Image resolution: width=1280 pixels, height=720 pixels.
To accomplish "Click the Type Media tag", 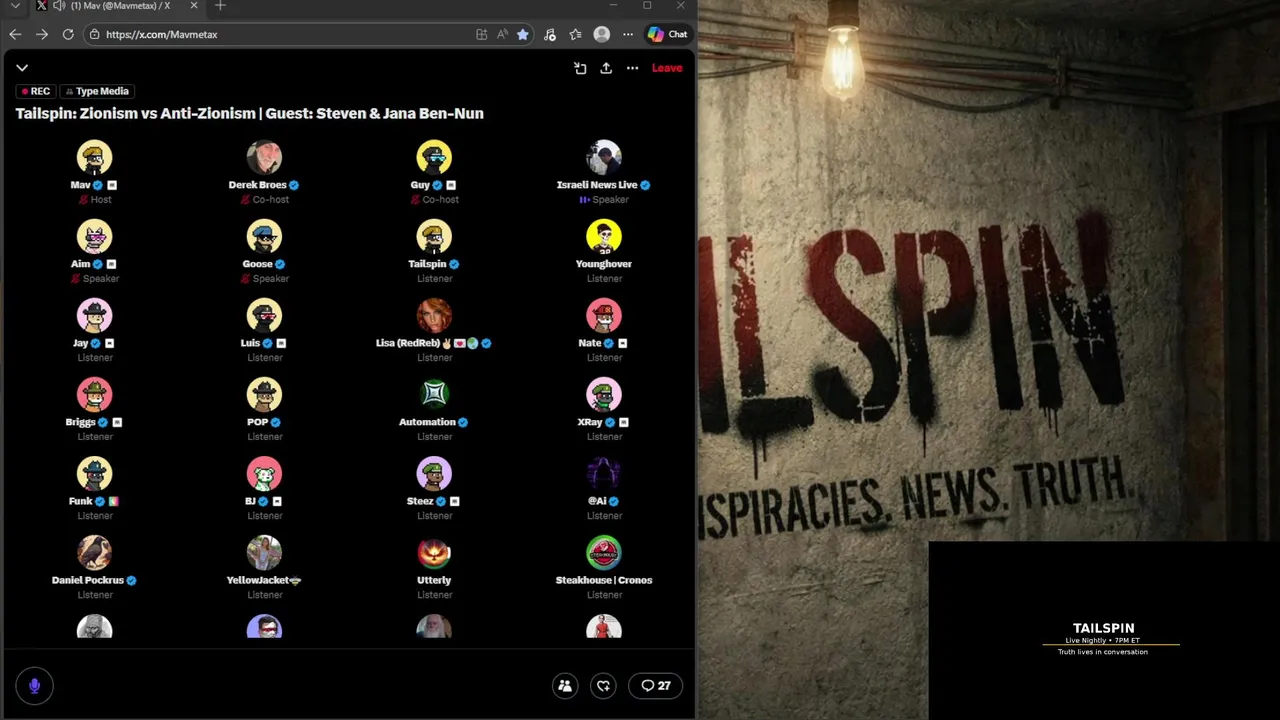I will click(97, 91).
